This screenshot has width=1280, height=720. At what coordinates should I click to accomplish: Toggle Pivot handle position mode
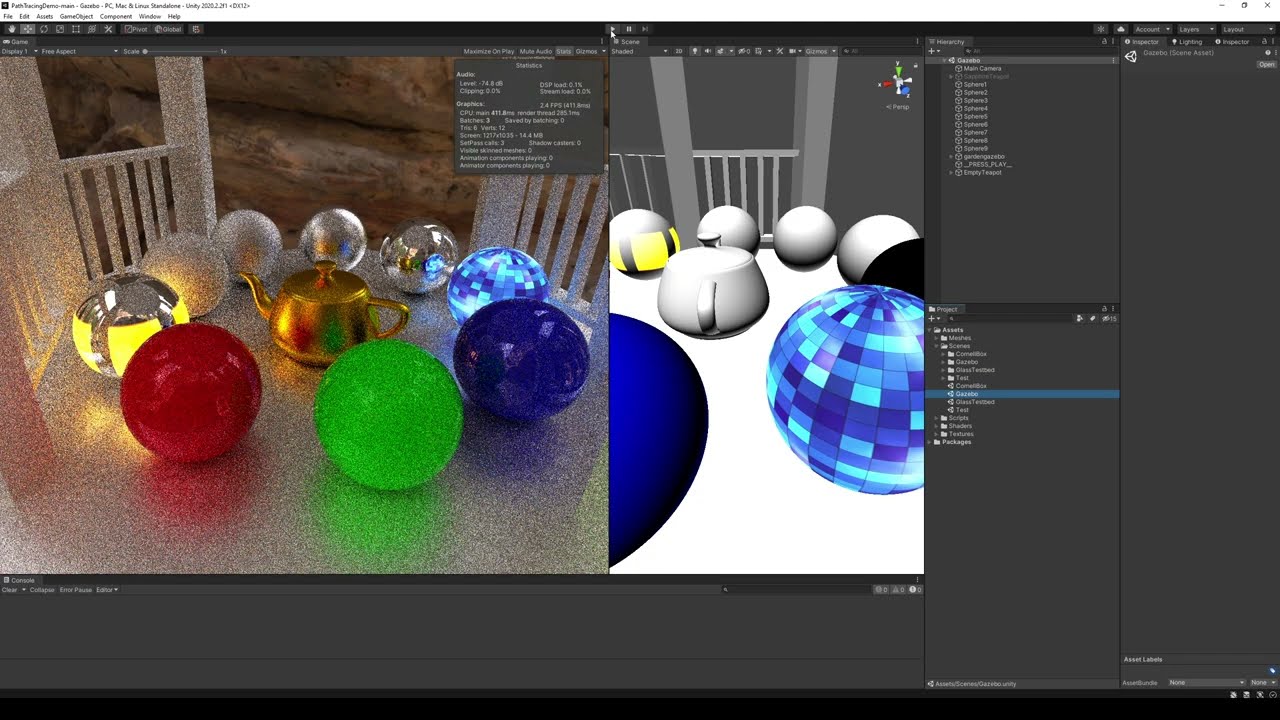(136, 29)
